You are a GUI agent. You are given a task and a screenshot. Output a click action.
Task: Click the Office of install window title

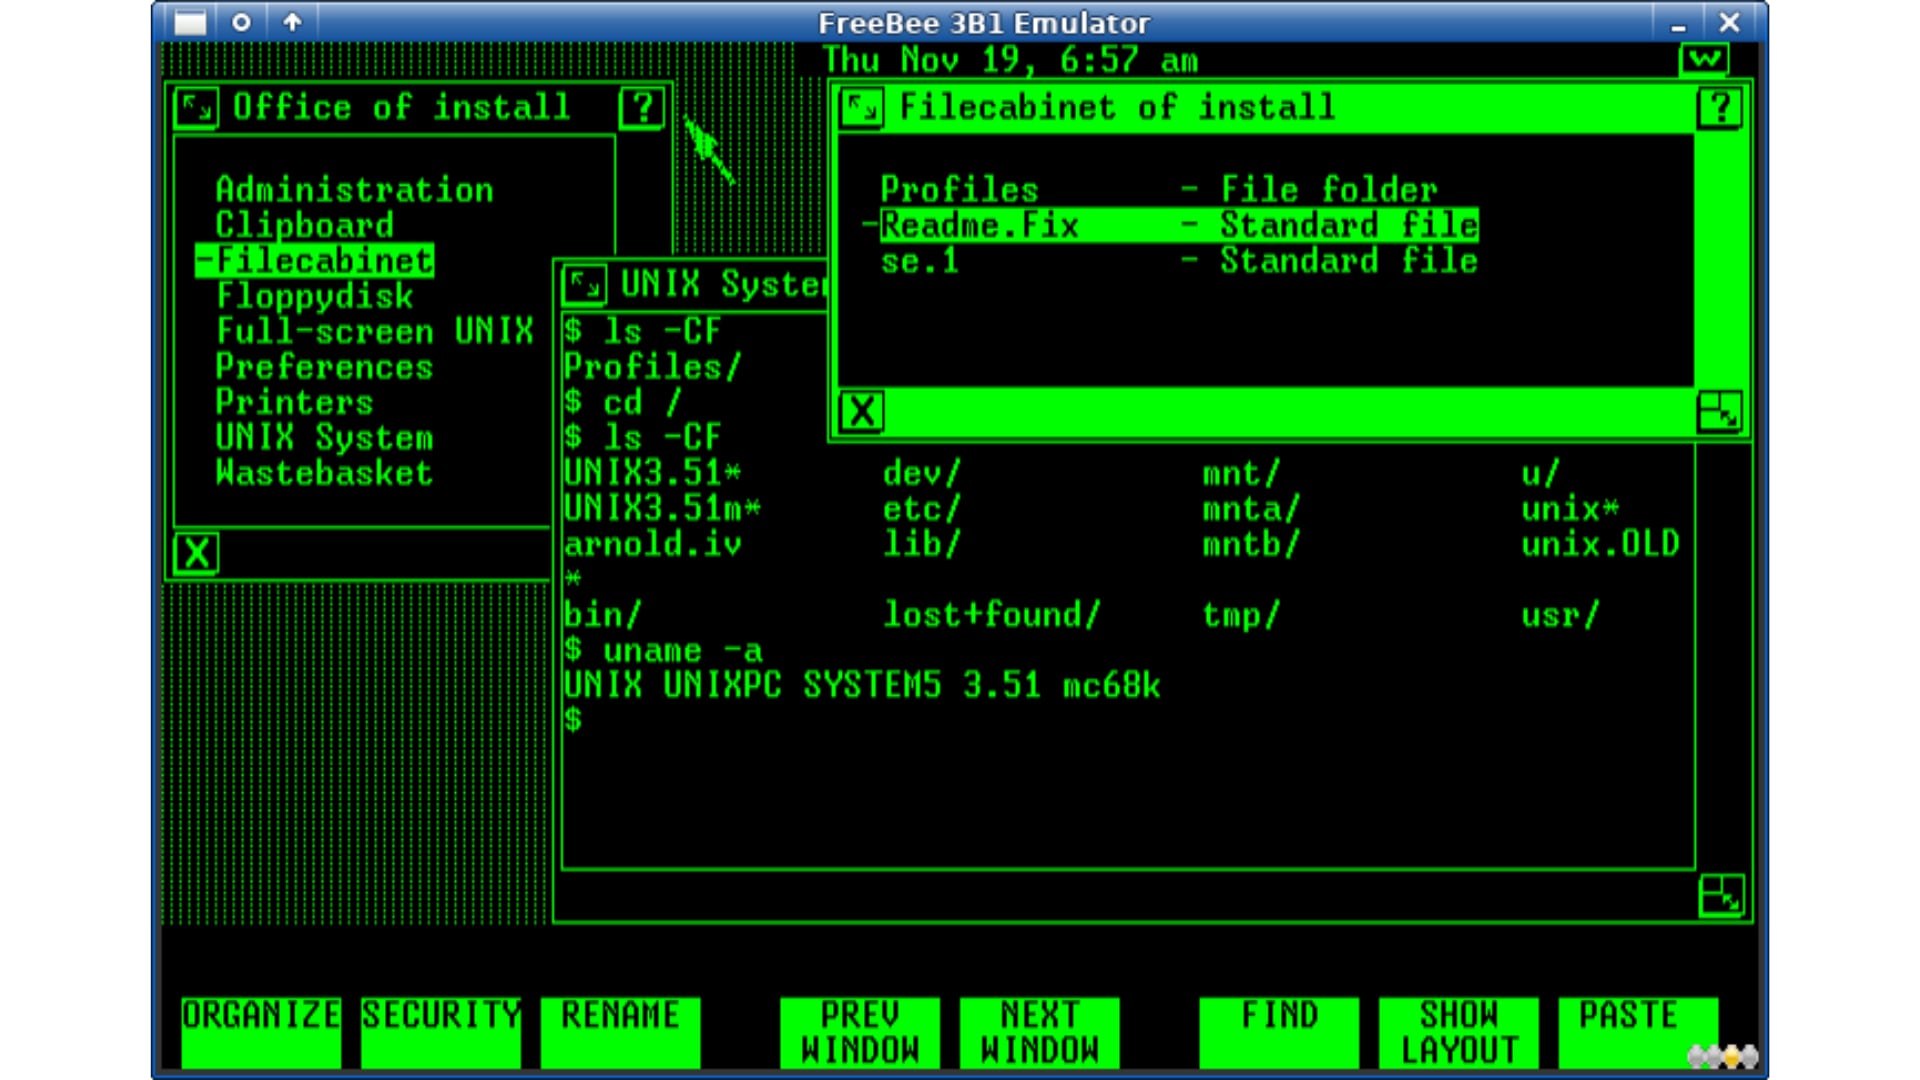click(401, 108)
